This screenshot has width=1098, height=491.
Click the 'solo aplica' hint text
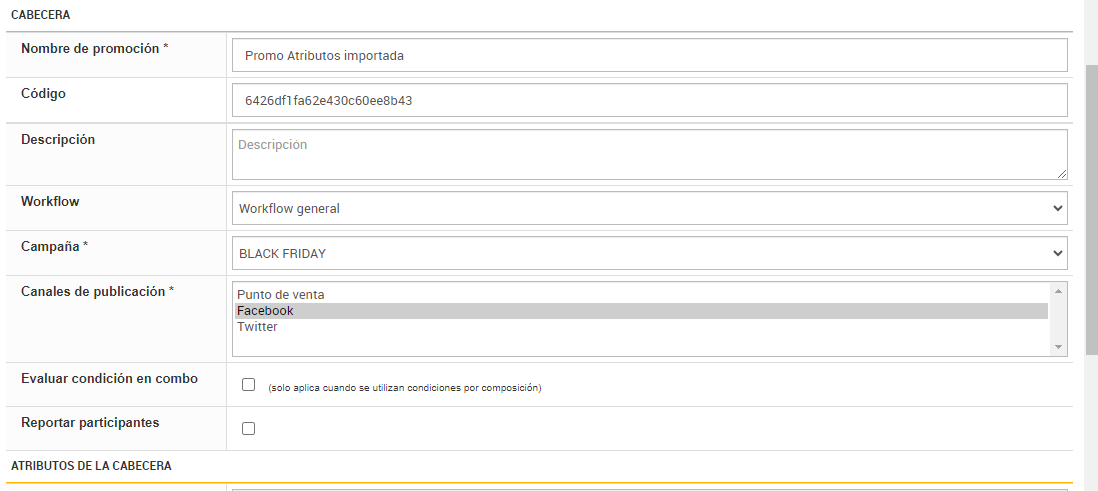[405, 388]
